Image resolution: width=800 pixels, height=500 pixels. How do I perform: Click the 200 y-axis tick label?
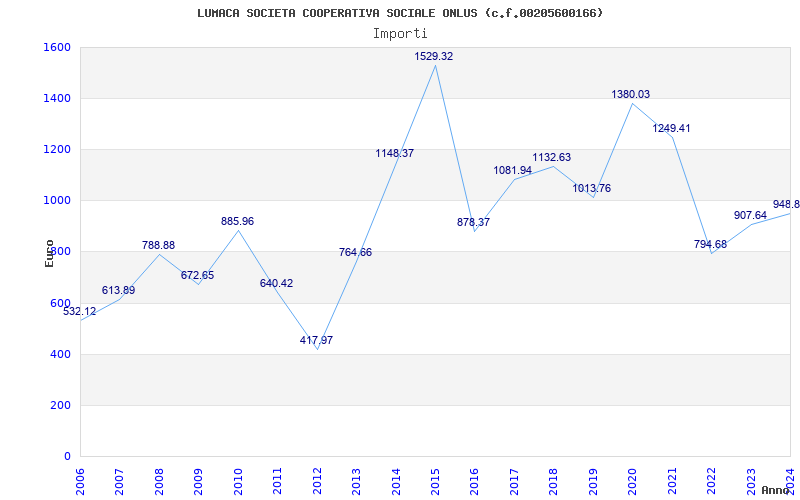pos(61,405)
